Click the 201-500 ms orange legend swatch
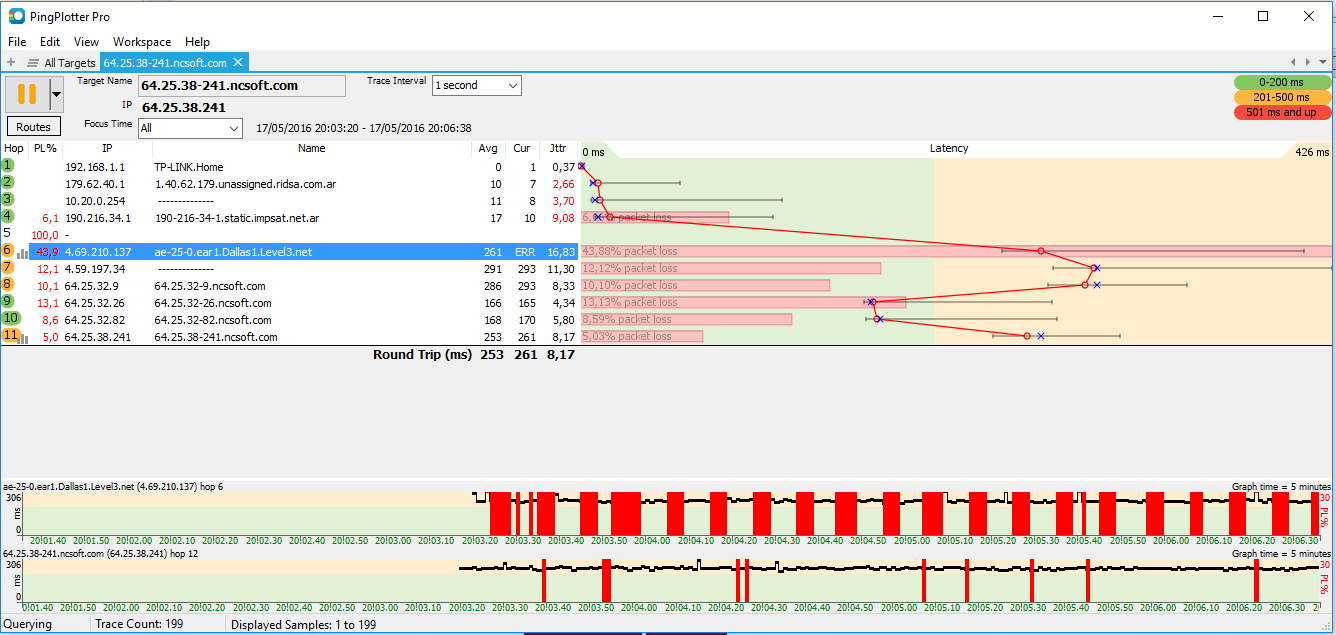The height and width of the screenshot is (635, 1336). pyautogui.click(x=1282, y=97)
